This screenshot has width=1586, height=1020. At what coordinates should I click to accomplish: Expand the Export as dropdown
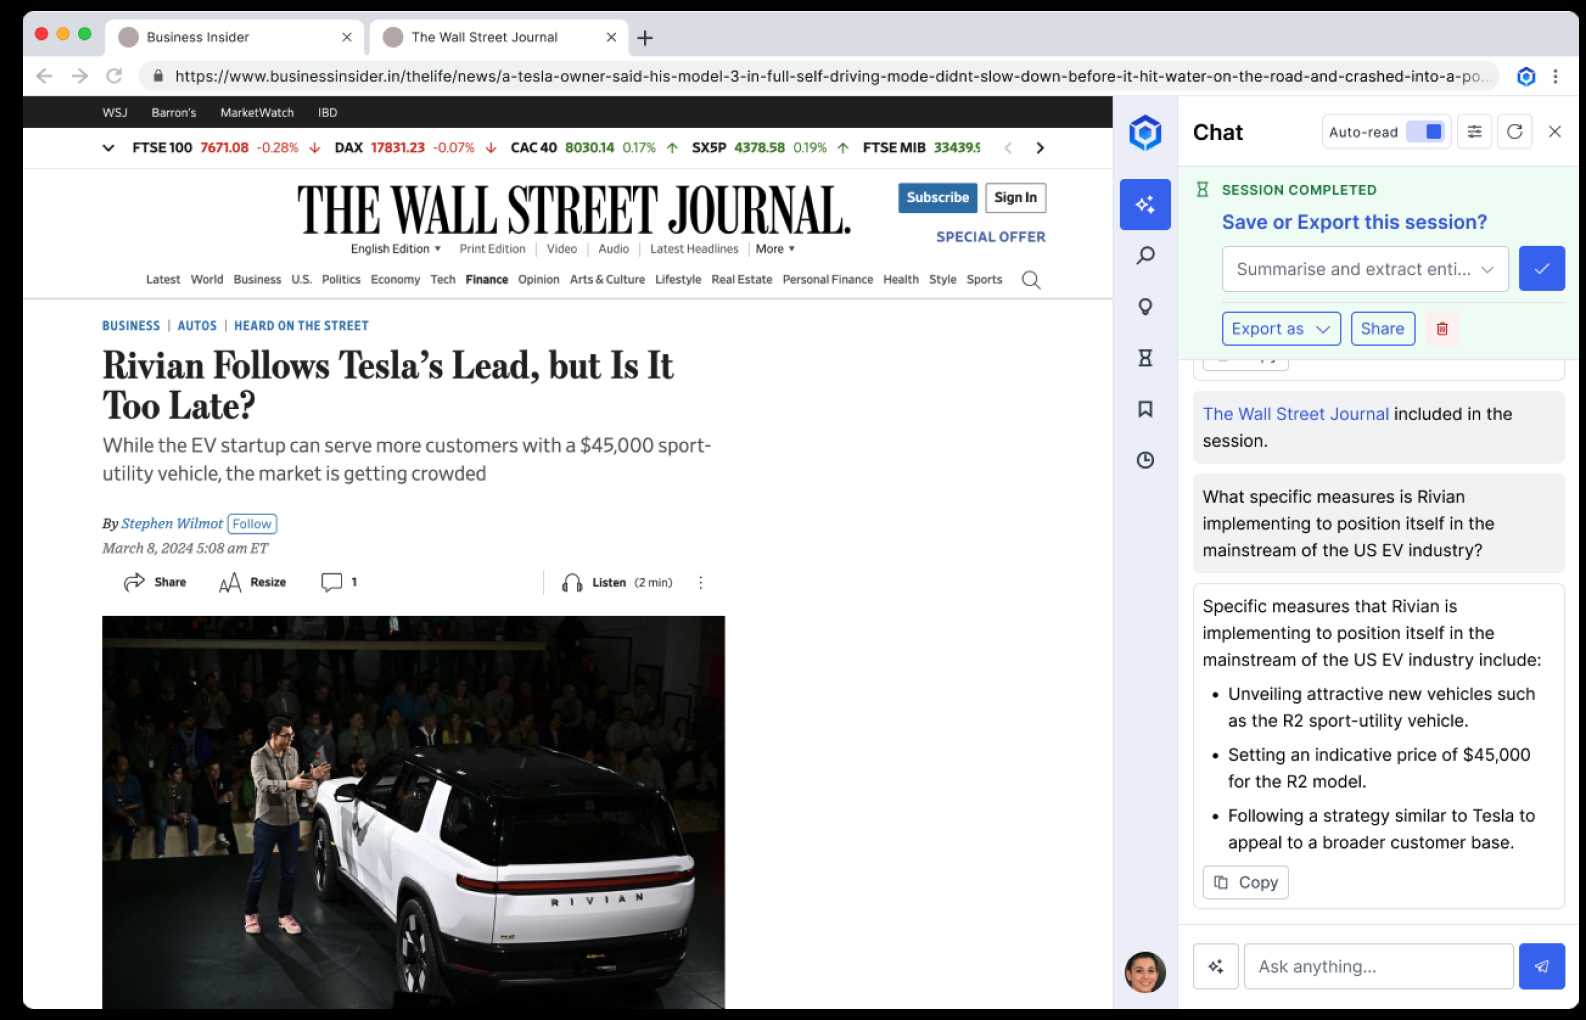[x=1281, y=329]
